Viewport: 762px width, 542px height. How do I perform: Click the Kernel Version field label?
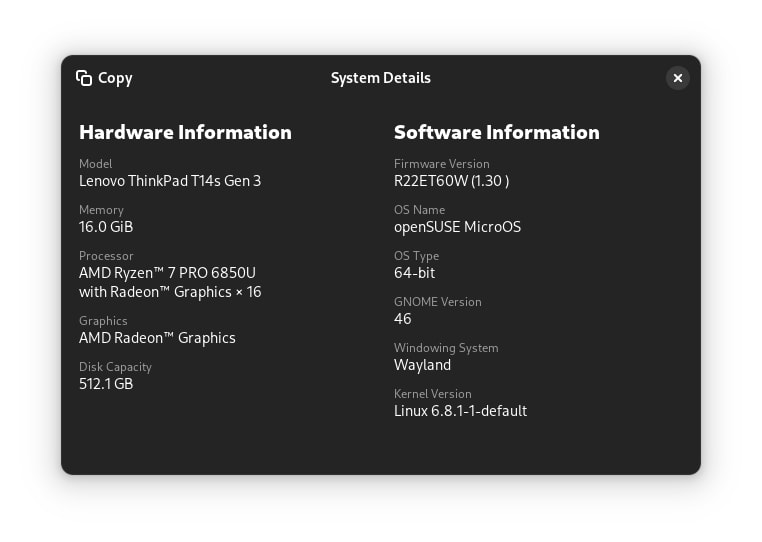(x=432, y=394)
